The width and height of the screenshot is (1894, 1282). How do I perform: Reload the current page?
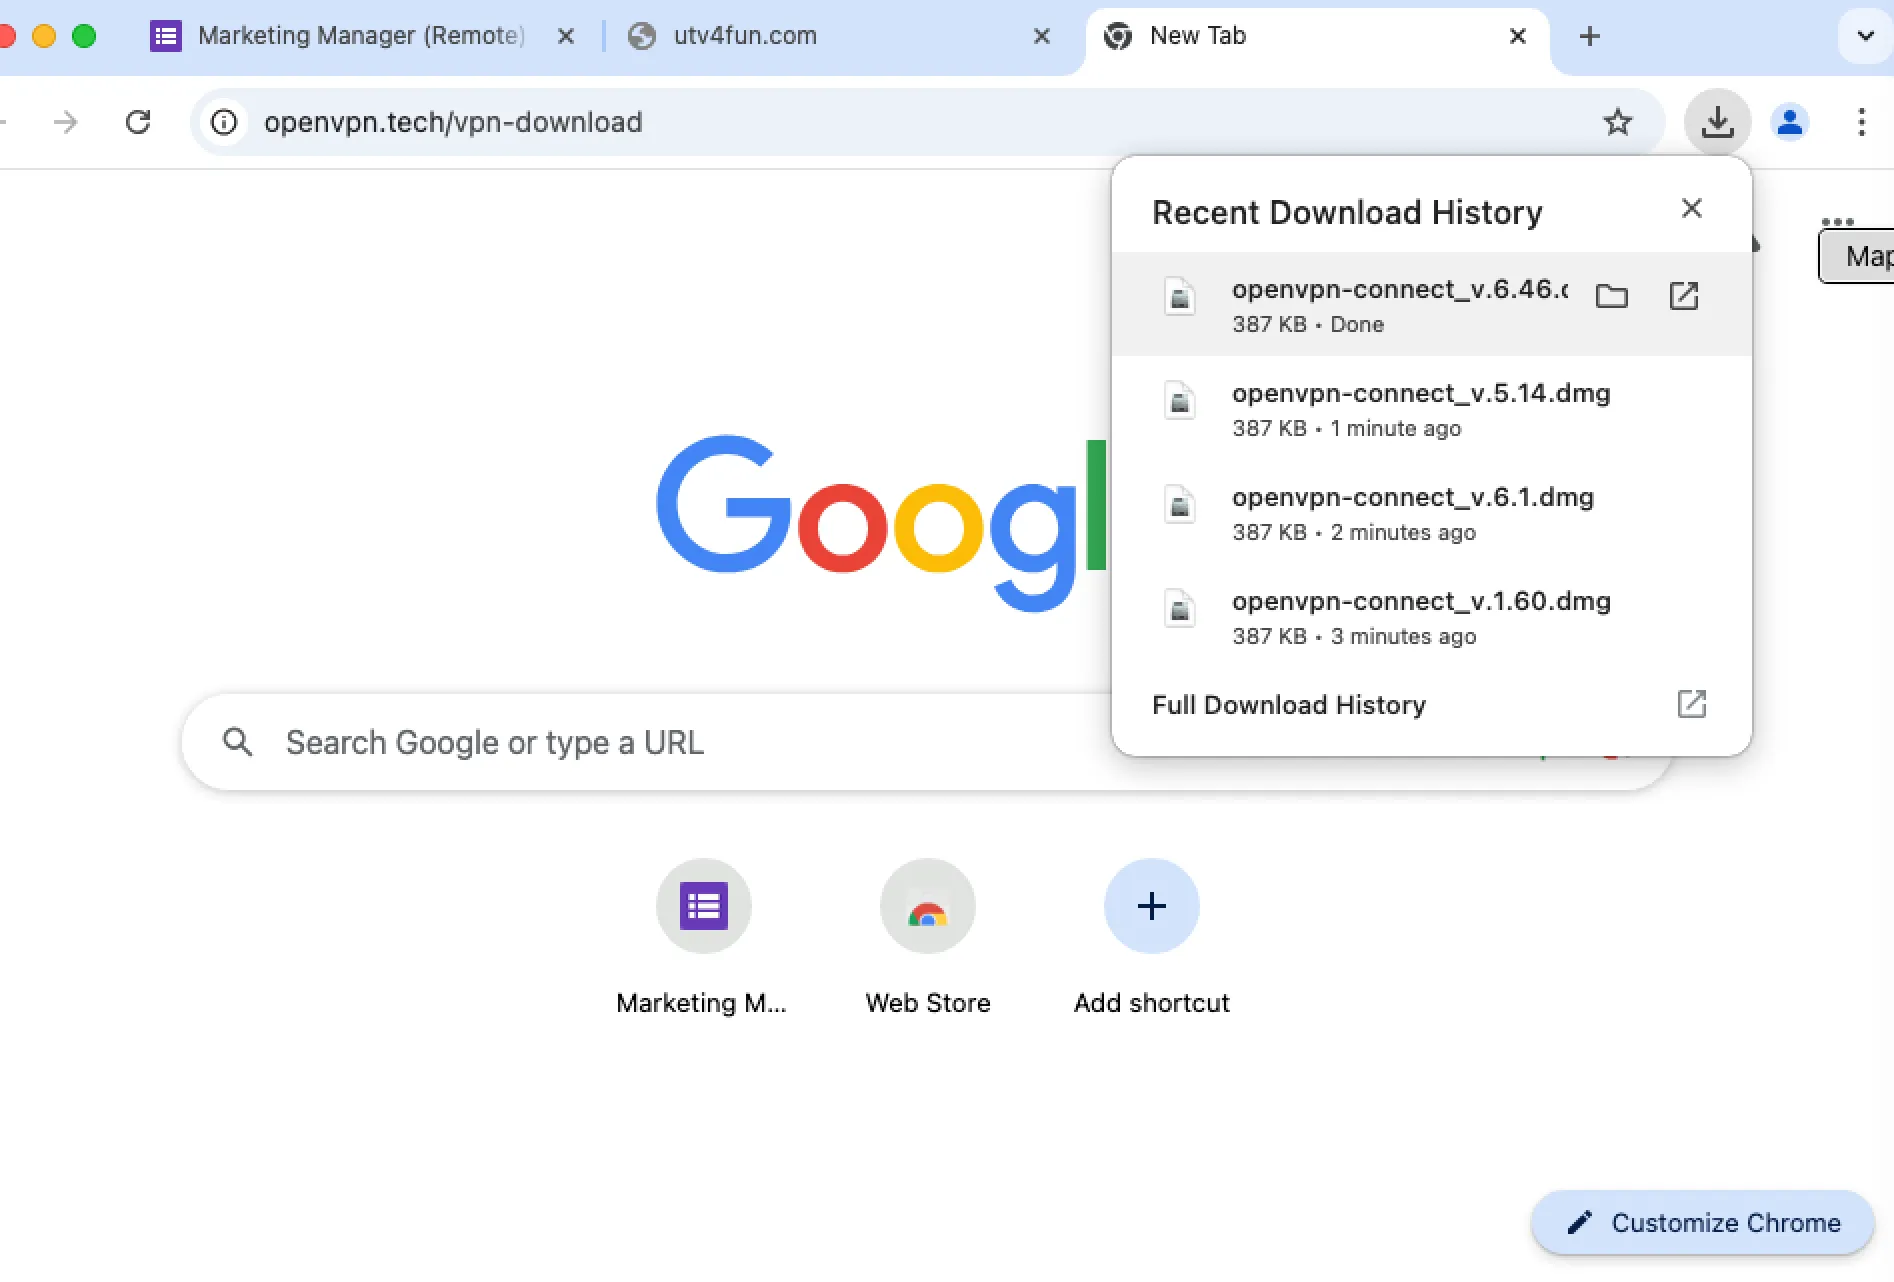[138, 122]
